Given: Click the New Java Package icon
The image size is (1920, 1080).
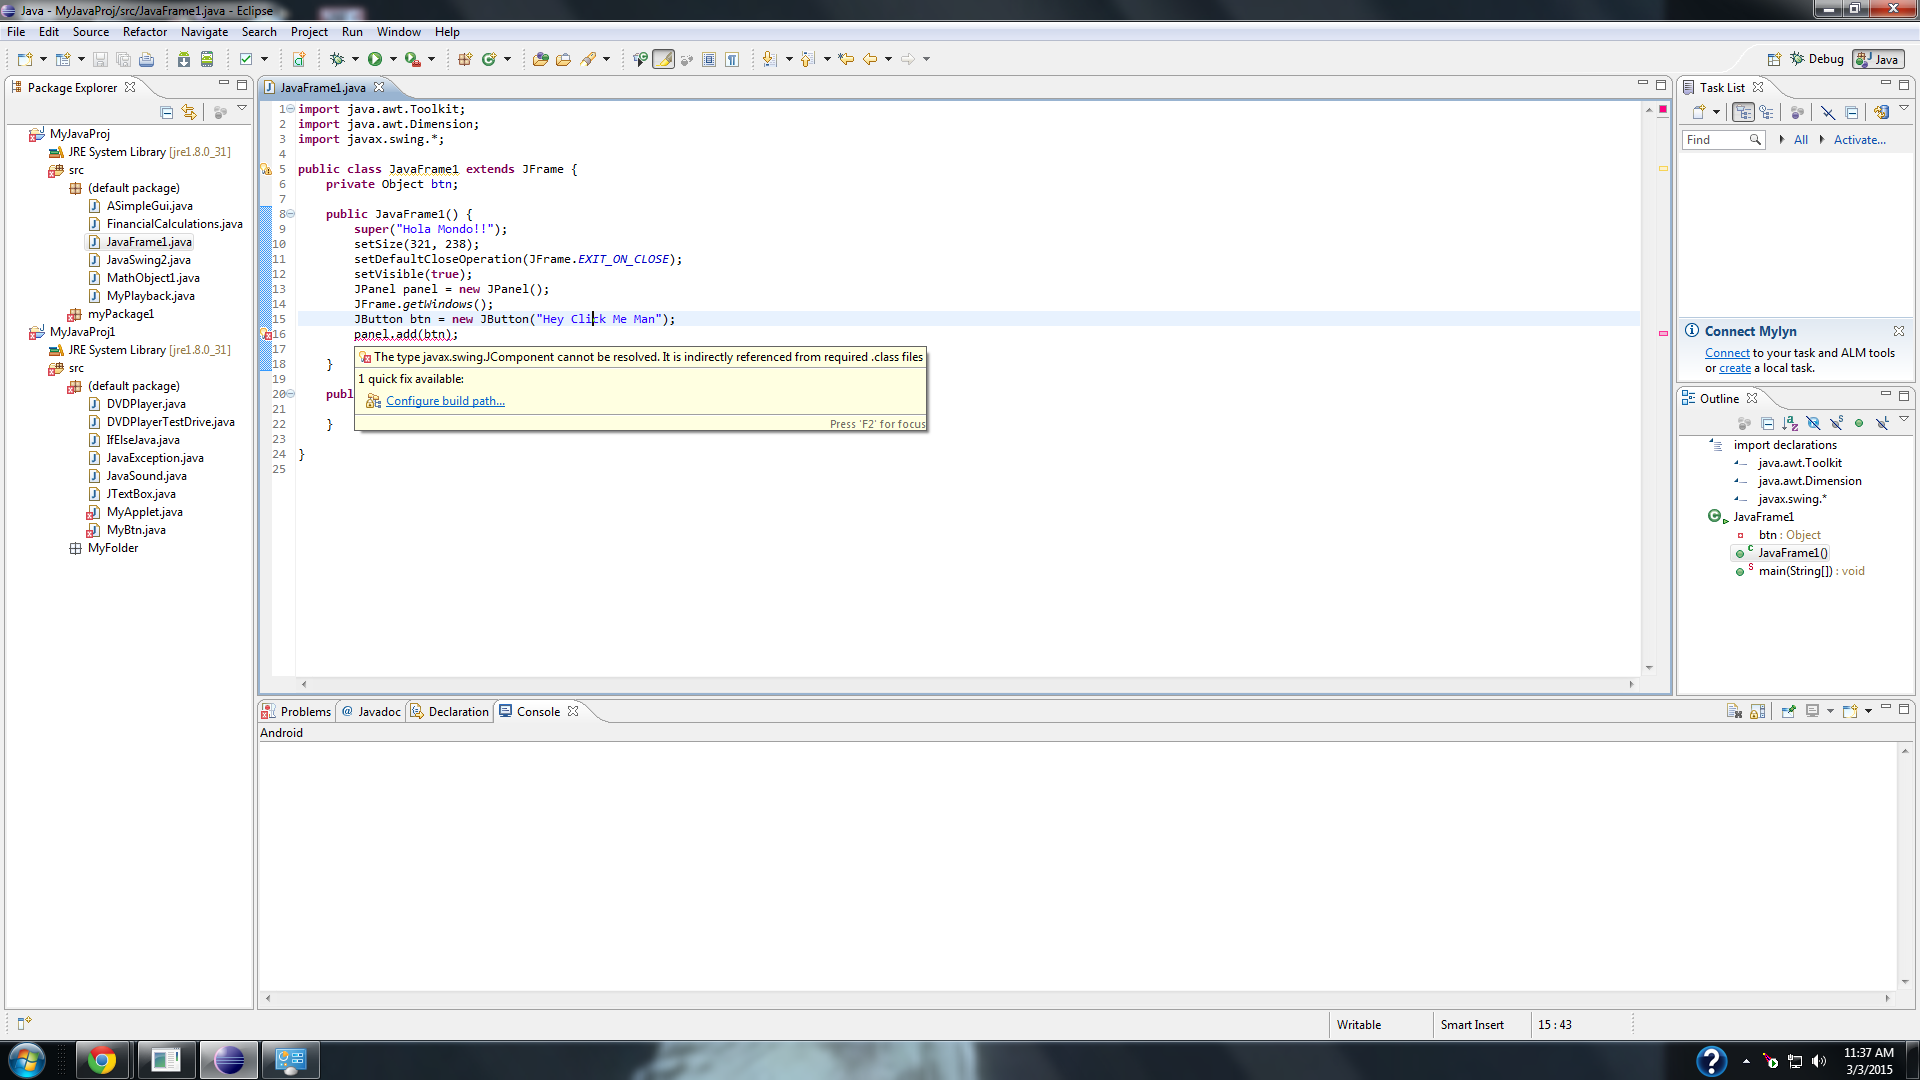Looking at the screenshot, I should (x=465, y=60).
